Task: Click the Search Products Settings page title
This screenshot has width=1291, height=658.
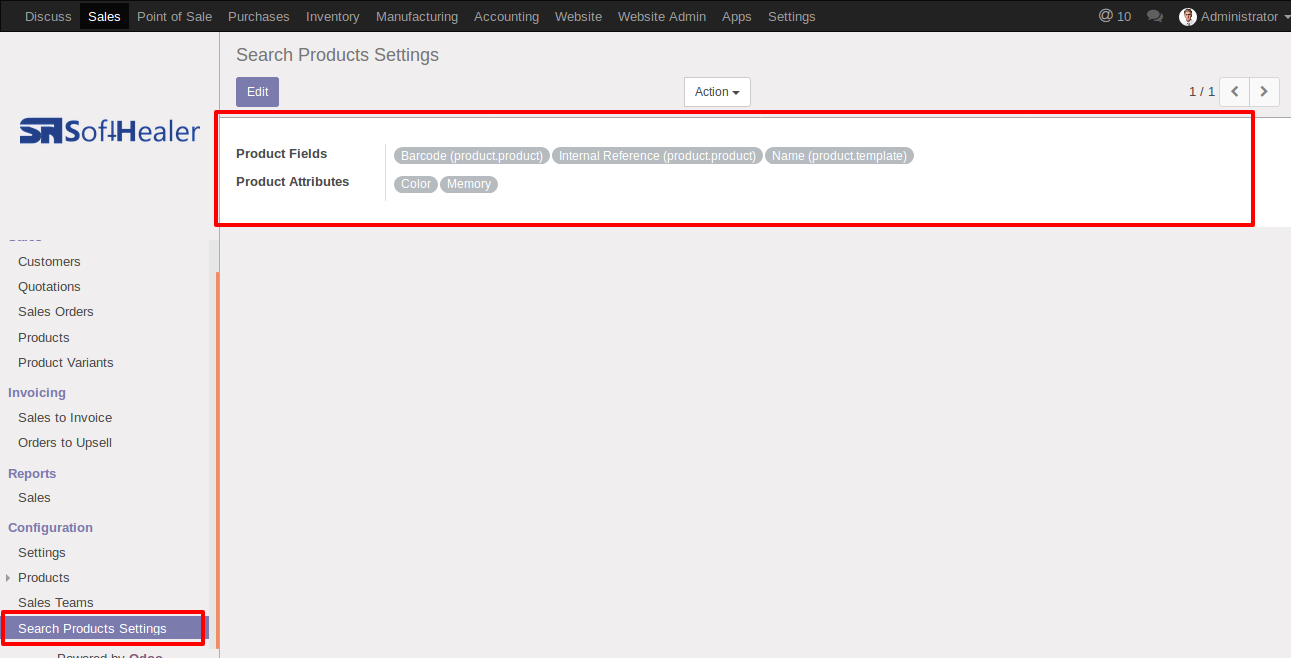Action: coord(337,55)
